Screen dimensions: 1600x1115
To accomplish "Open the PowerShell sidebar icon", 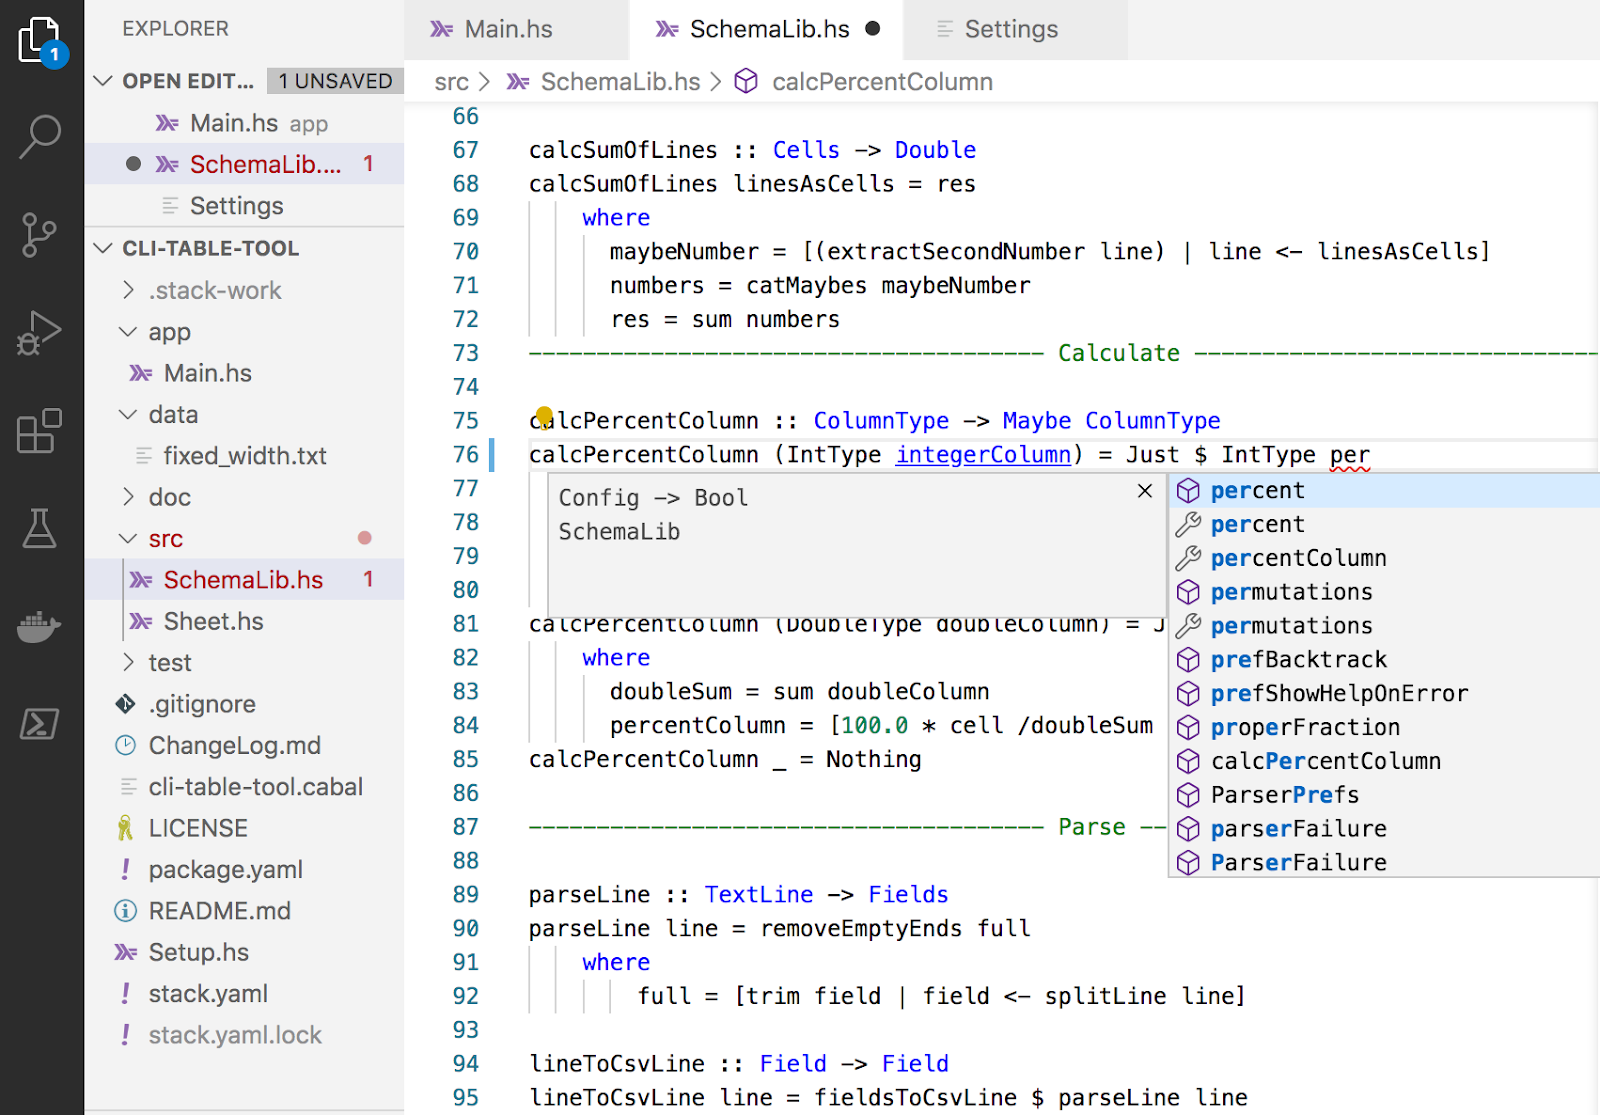I will click(40, 724).
